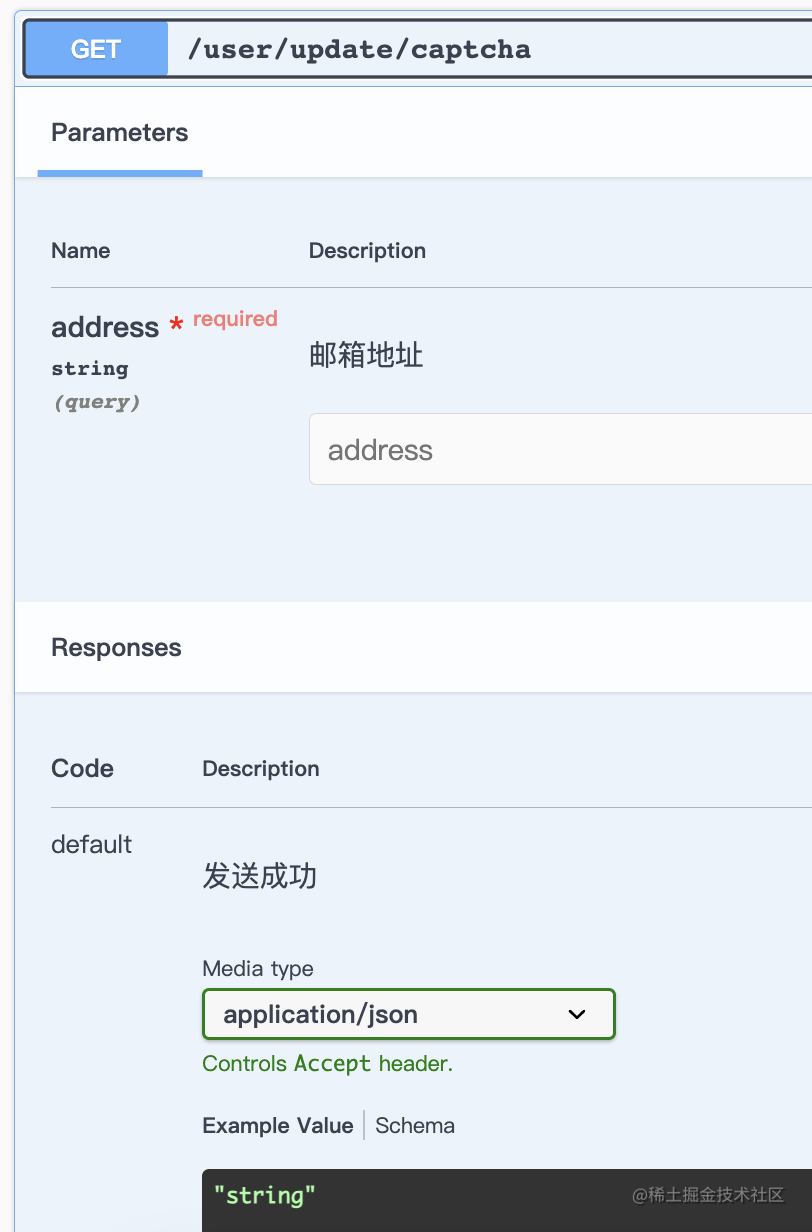Click the "string" example value code block
Screen dimensions: 812x1232
[x=265, y=1195]
